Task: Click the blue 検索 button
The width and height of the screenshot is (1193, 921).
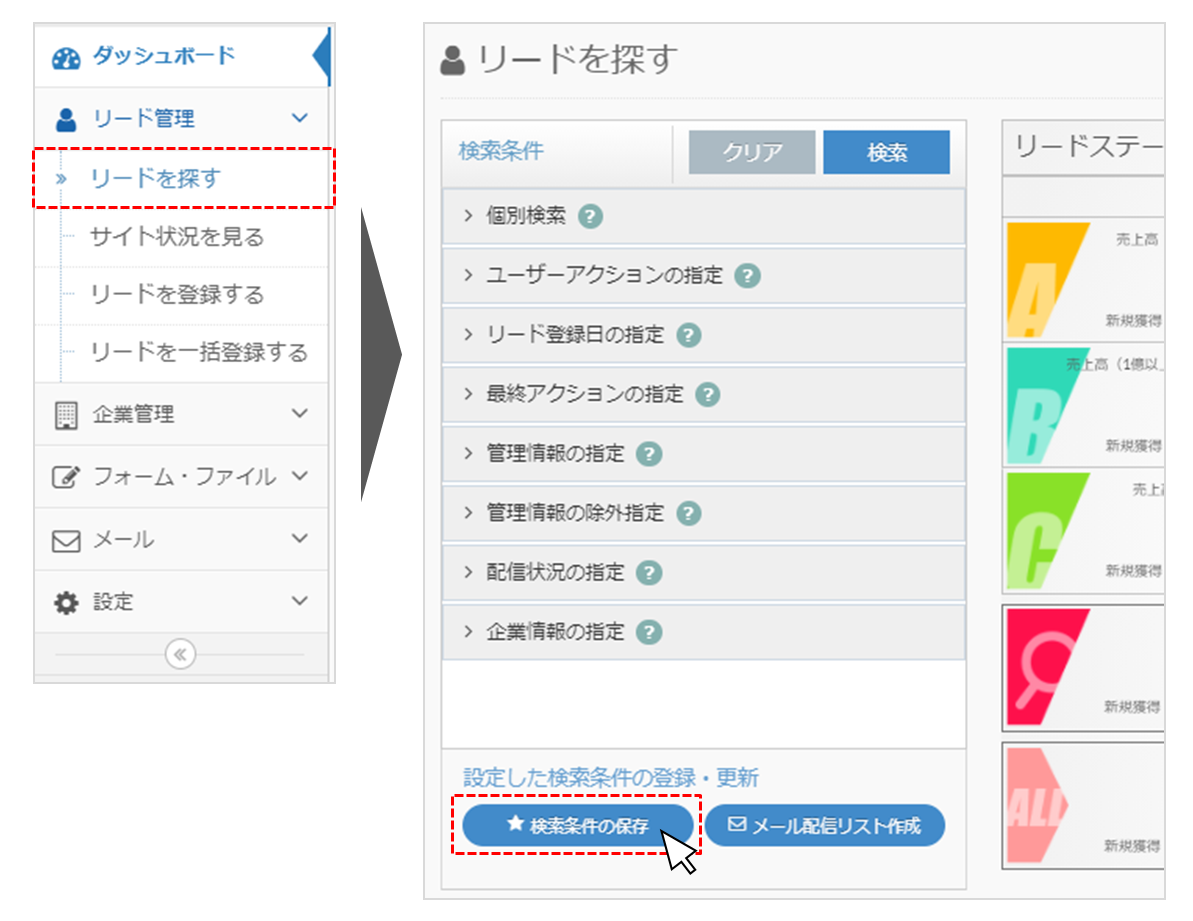Action: pyautogui.click(x=886, y=152)
